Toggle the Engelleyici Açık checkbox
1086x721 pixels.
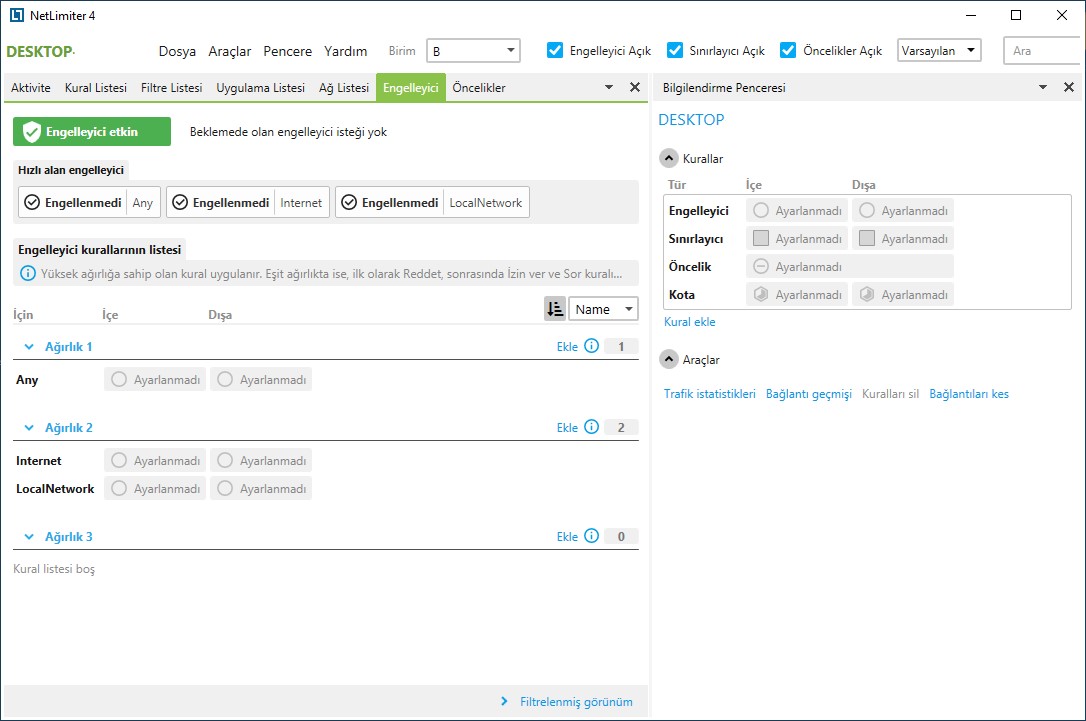coord(555,51)
